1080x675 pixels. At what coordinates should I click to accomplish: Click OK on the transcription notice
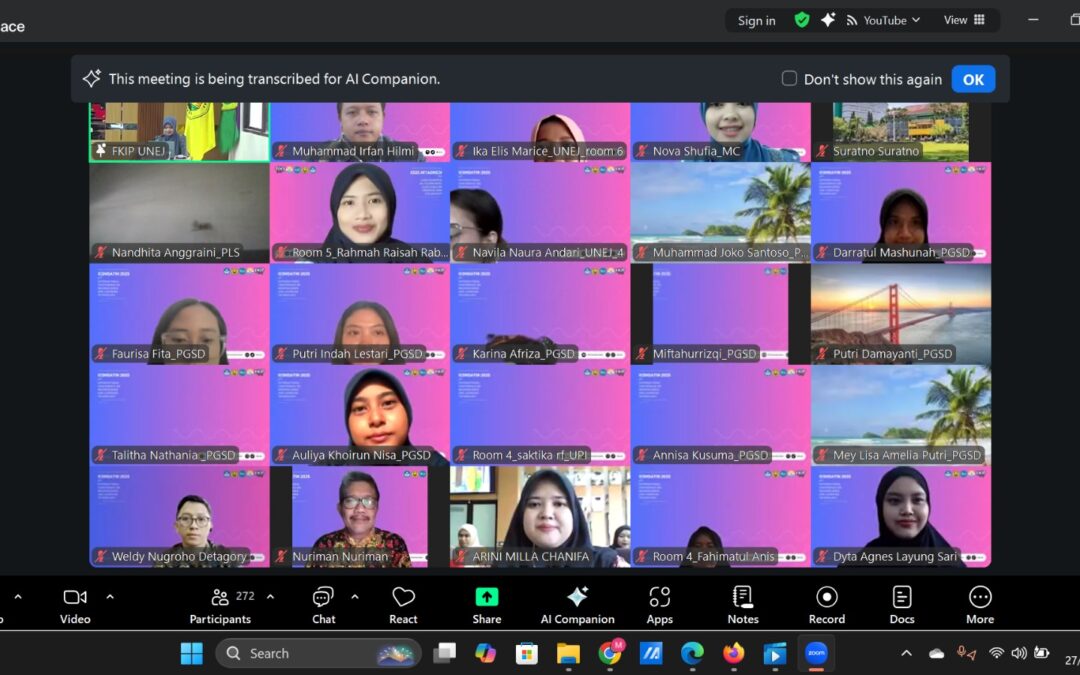point(973,79)
